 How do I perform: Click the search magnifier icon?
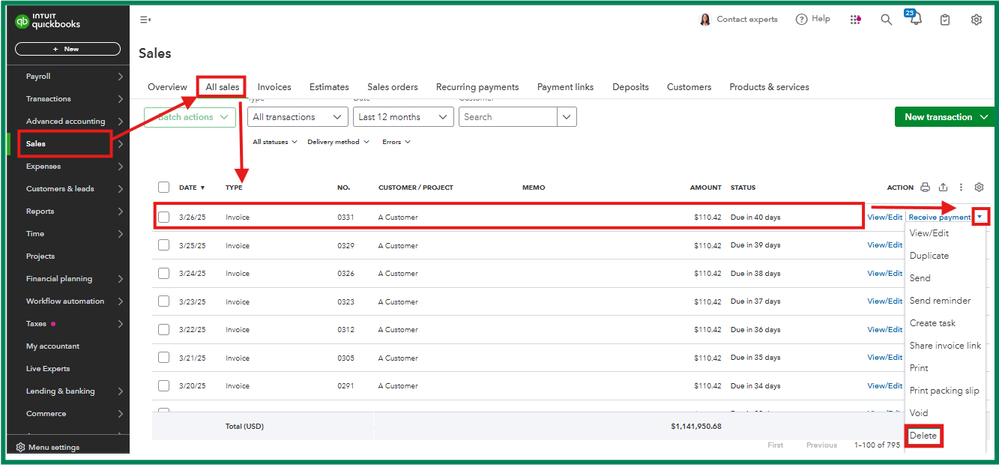[886, 20]
